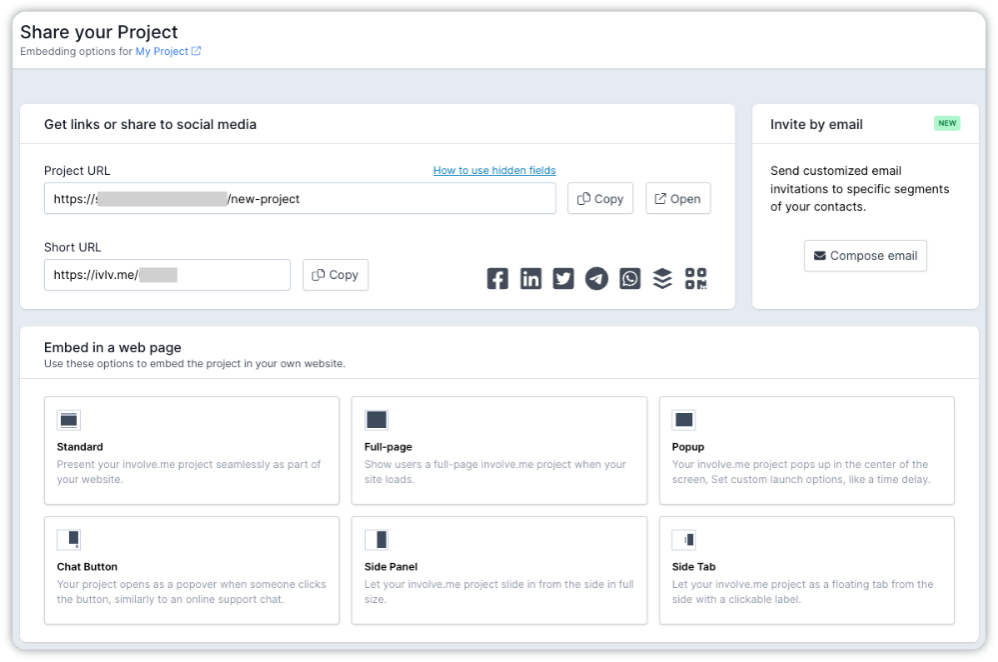This screenshot has width=998, height=662.
Task: Select the Popup embed icon
Action: click(x=684, y=419)
